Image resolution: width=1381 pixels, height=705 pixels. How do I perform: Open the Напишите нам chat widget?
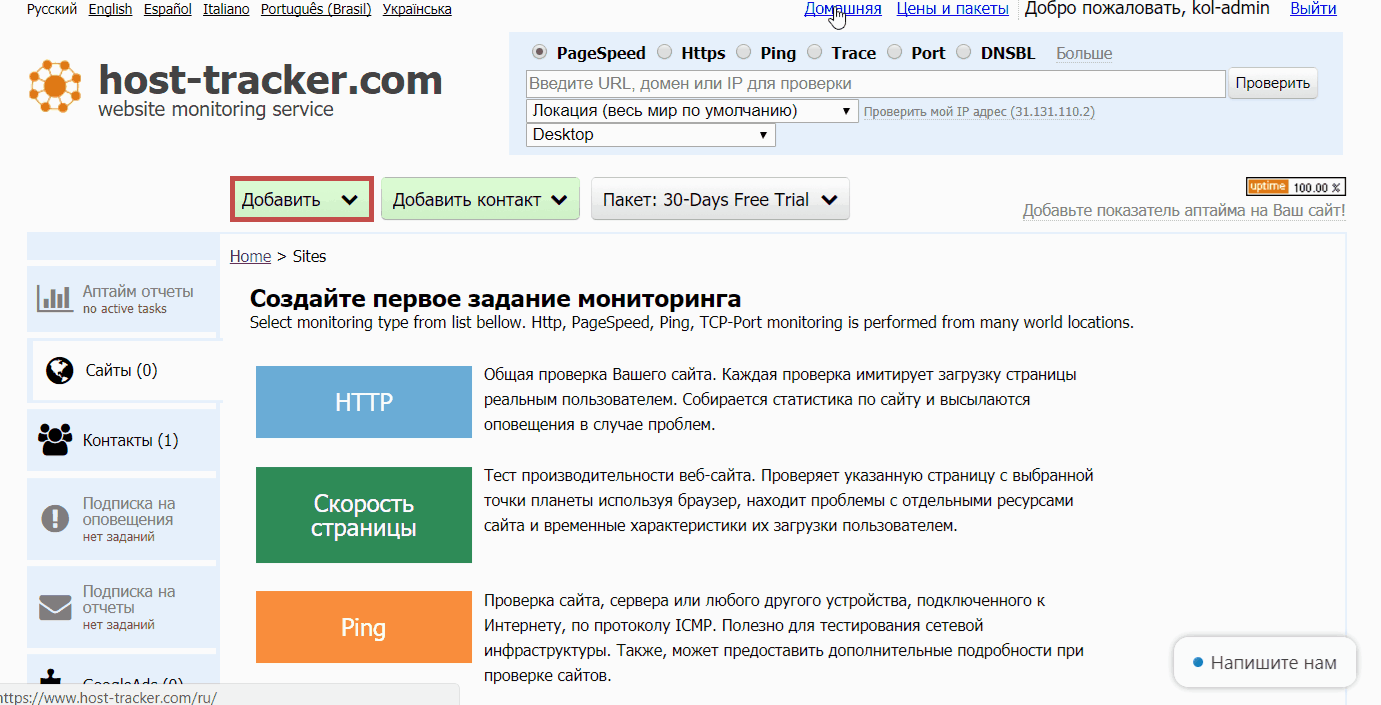coord(1264,663)
